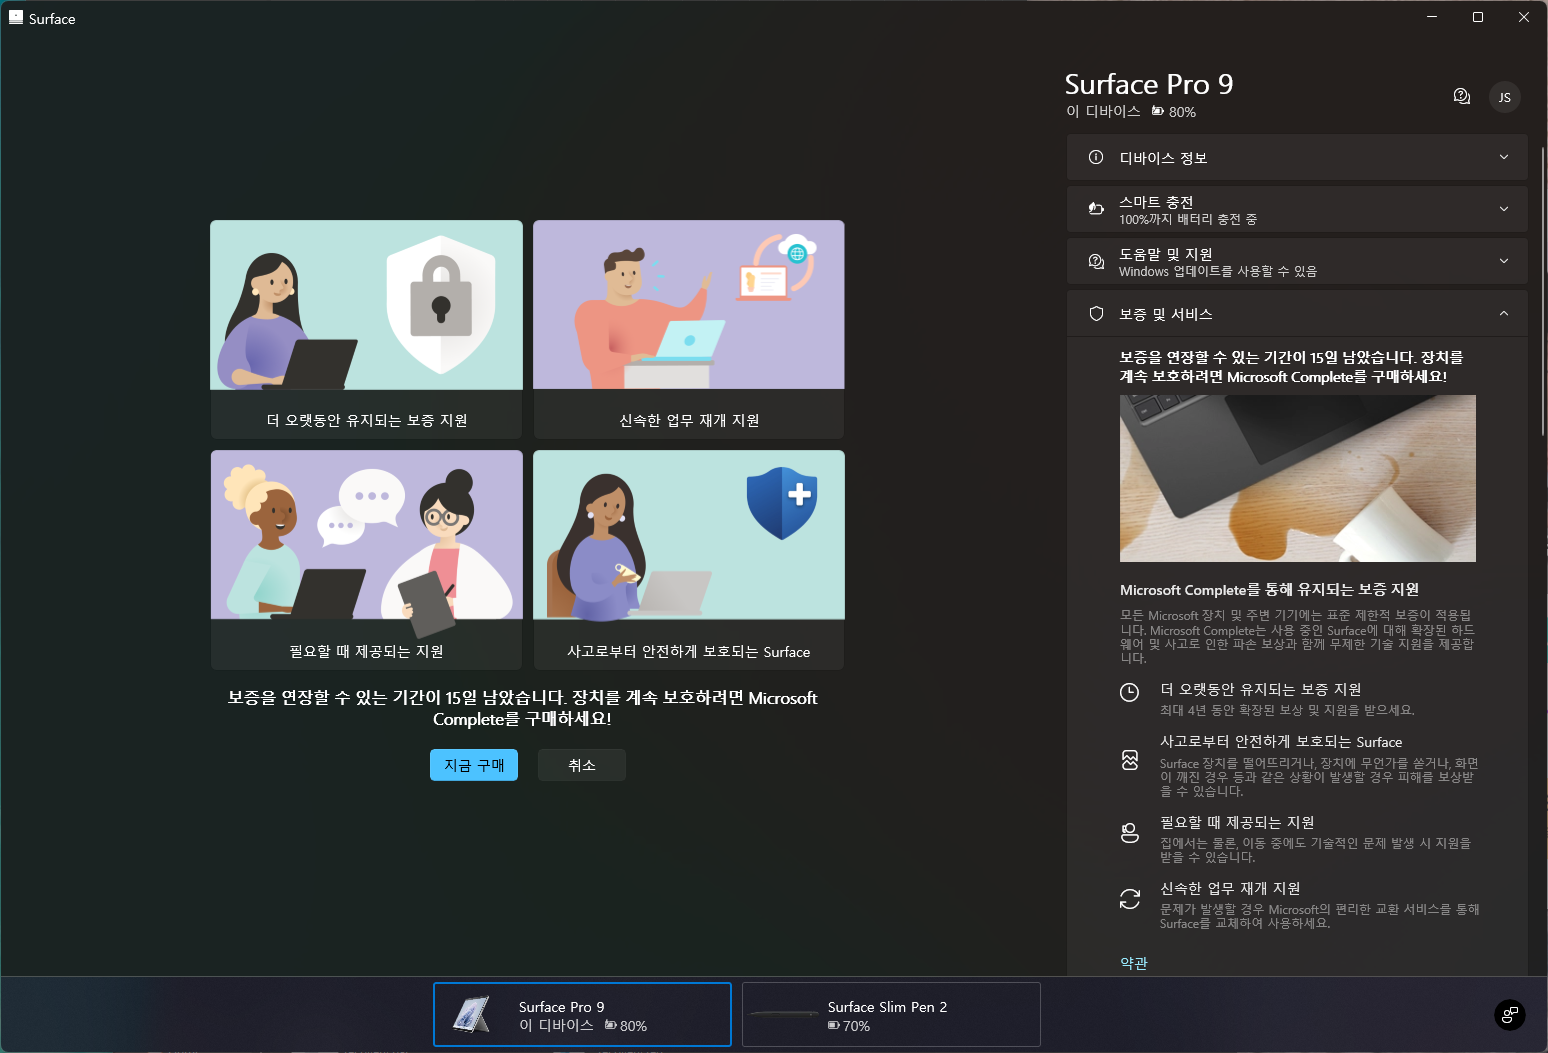Select the Surface Slim Pen 2 device tab

891,1014
